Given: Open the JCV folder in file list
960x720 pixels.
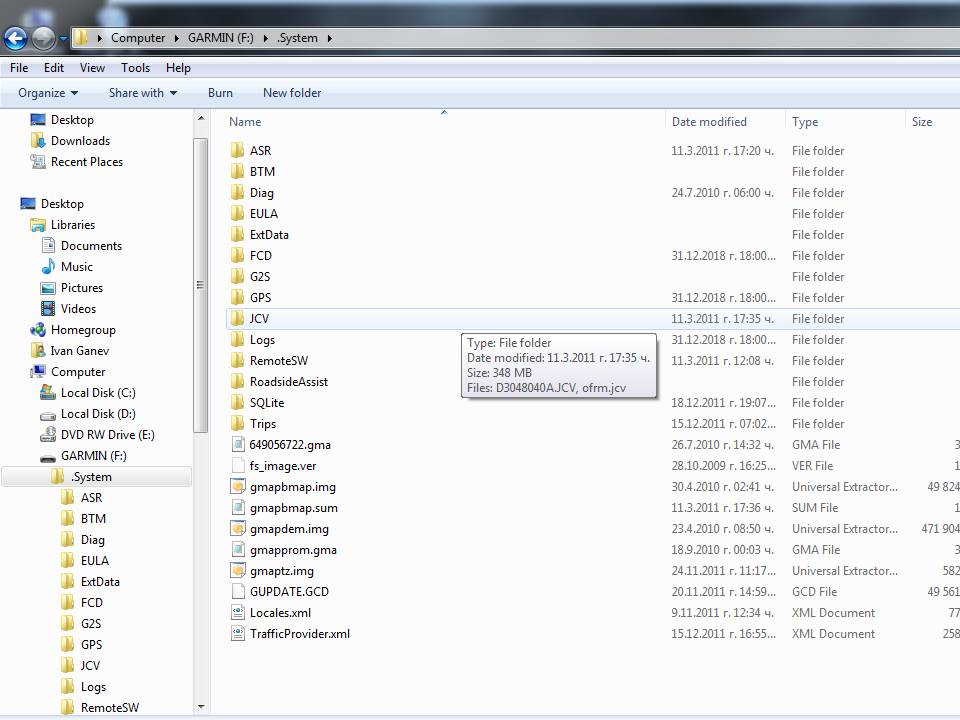Looking at the screenshot, I should [x=258, y=319].
